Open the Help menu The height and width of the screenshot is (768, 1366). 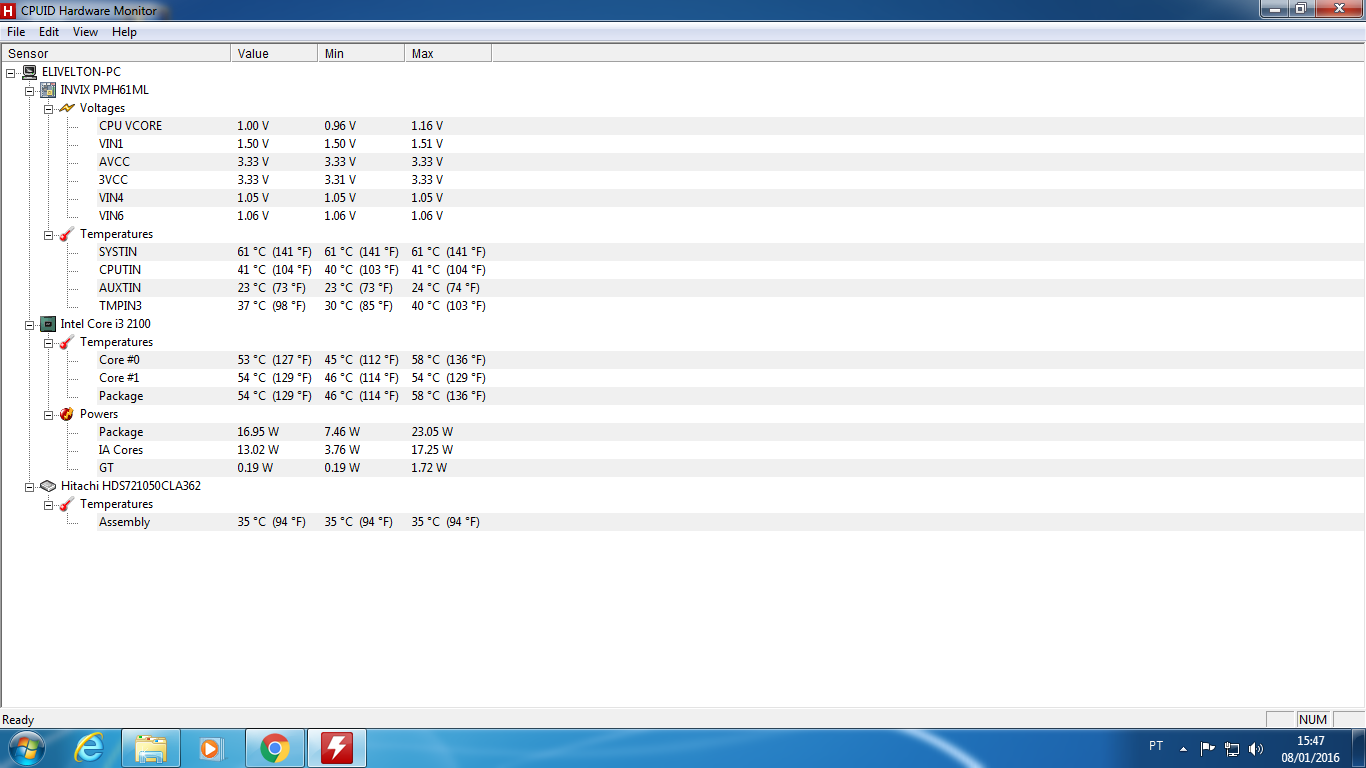pos(124,32)
